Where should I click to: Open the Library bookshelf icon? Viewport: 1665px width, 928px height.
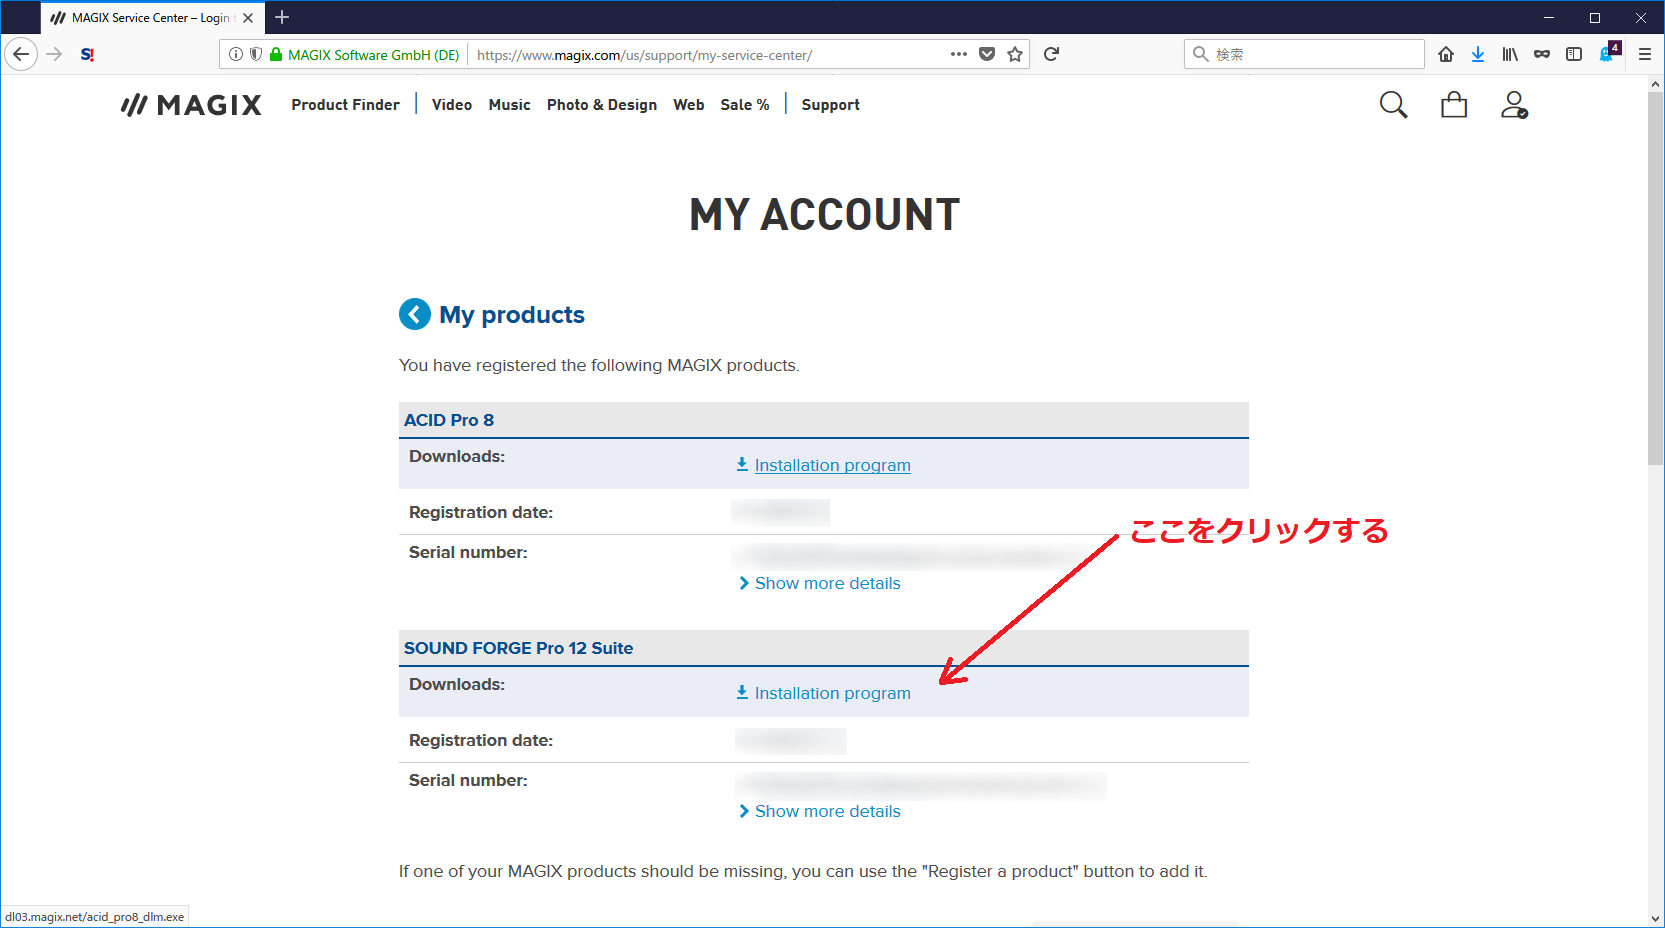(x=1510, y=54)
